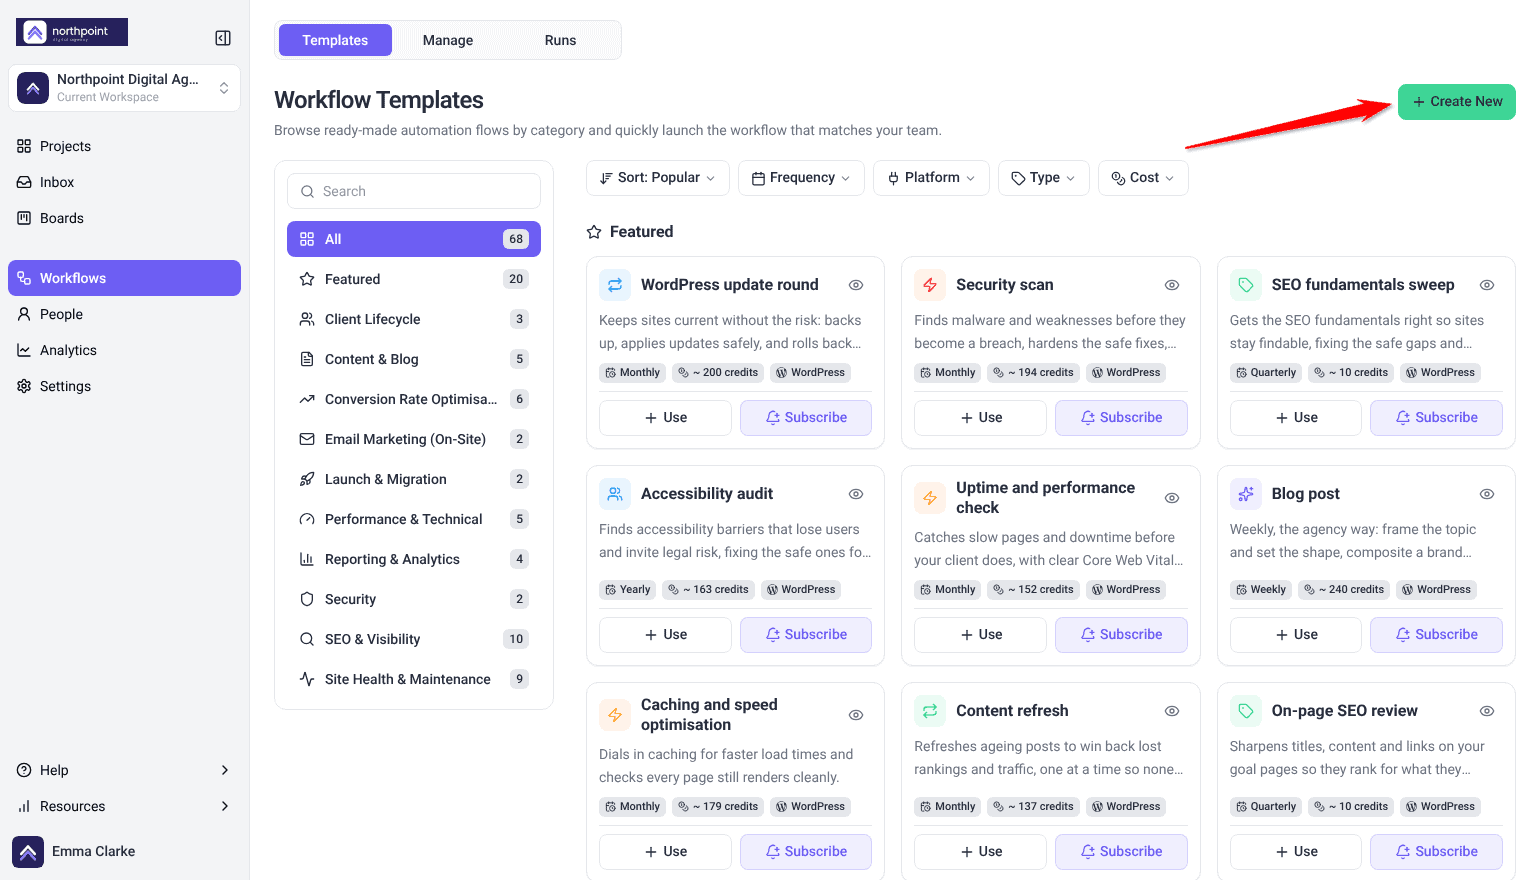Select Email Marketing (On-Site) category
The image size is (1540, 880).
[x=414, y=439]
